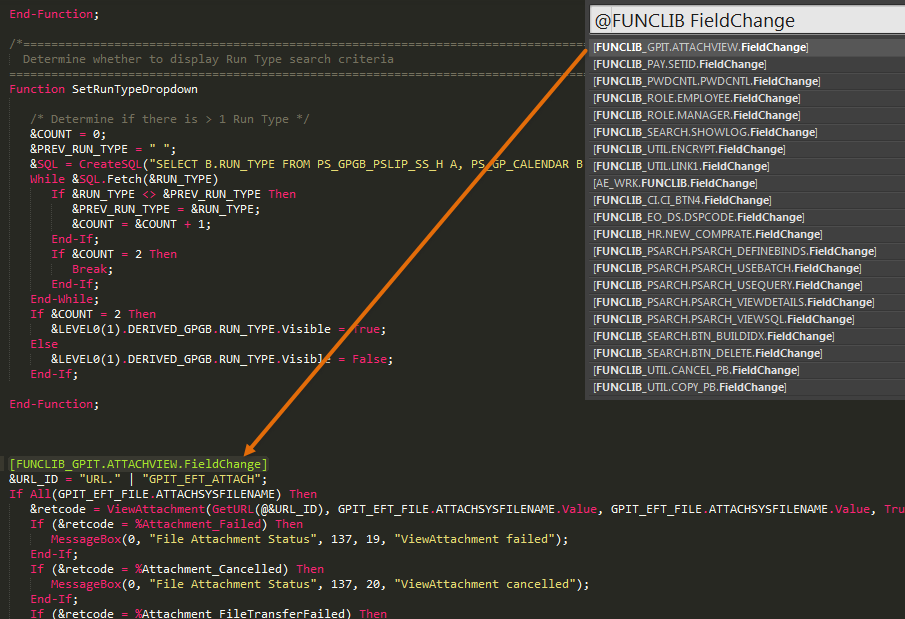Image resolution: width=905 pixels, height=619 pixels.
Task: Click the &COUNT = &COUNT + 1; line
Action: click(x=141, y=224)
